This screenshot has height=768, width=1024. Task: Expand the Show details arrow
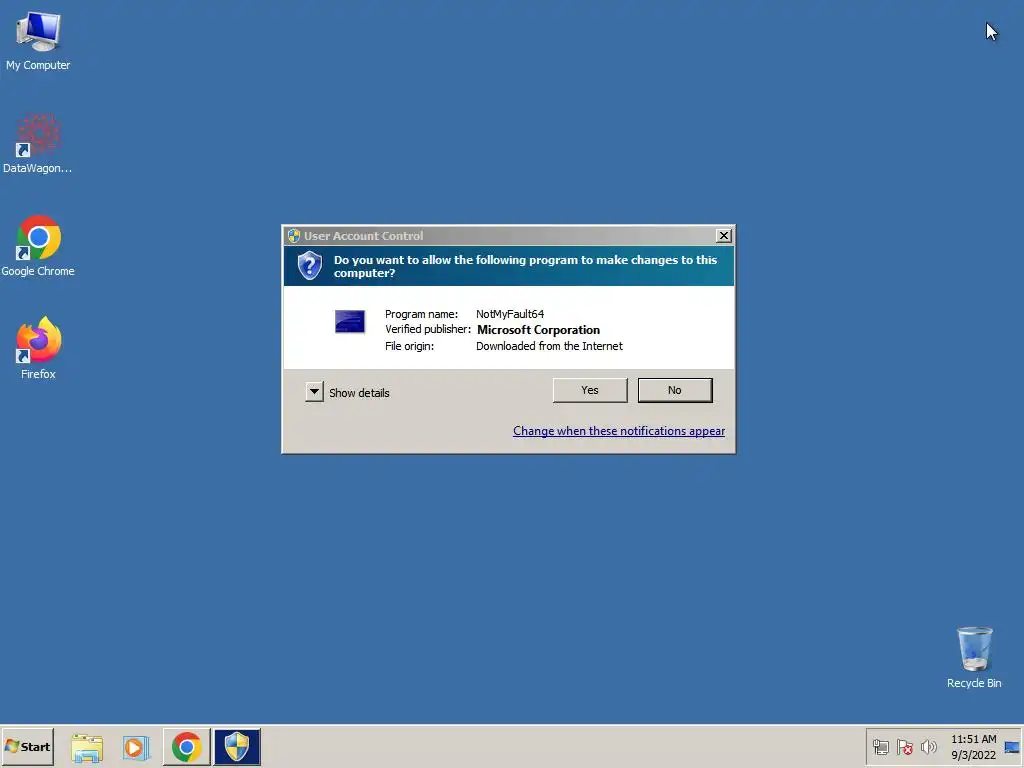click(314, 392)
